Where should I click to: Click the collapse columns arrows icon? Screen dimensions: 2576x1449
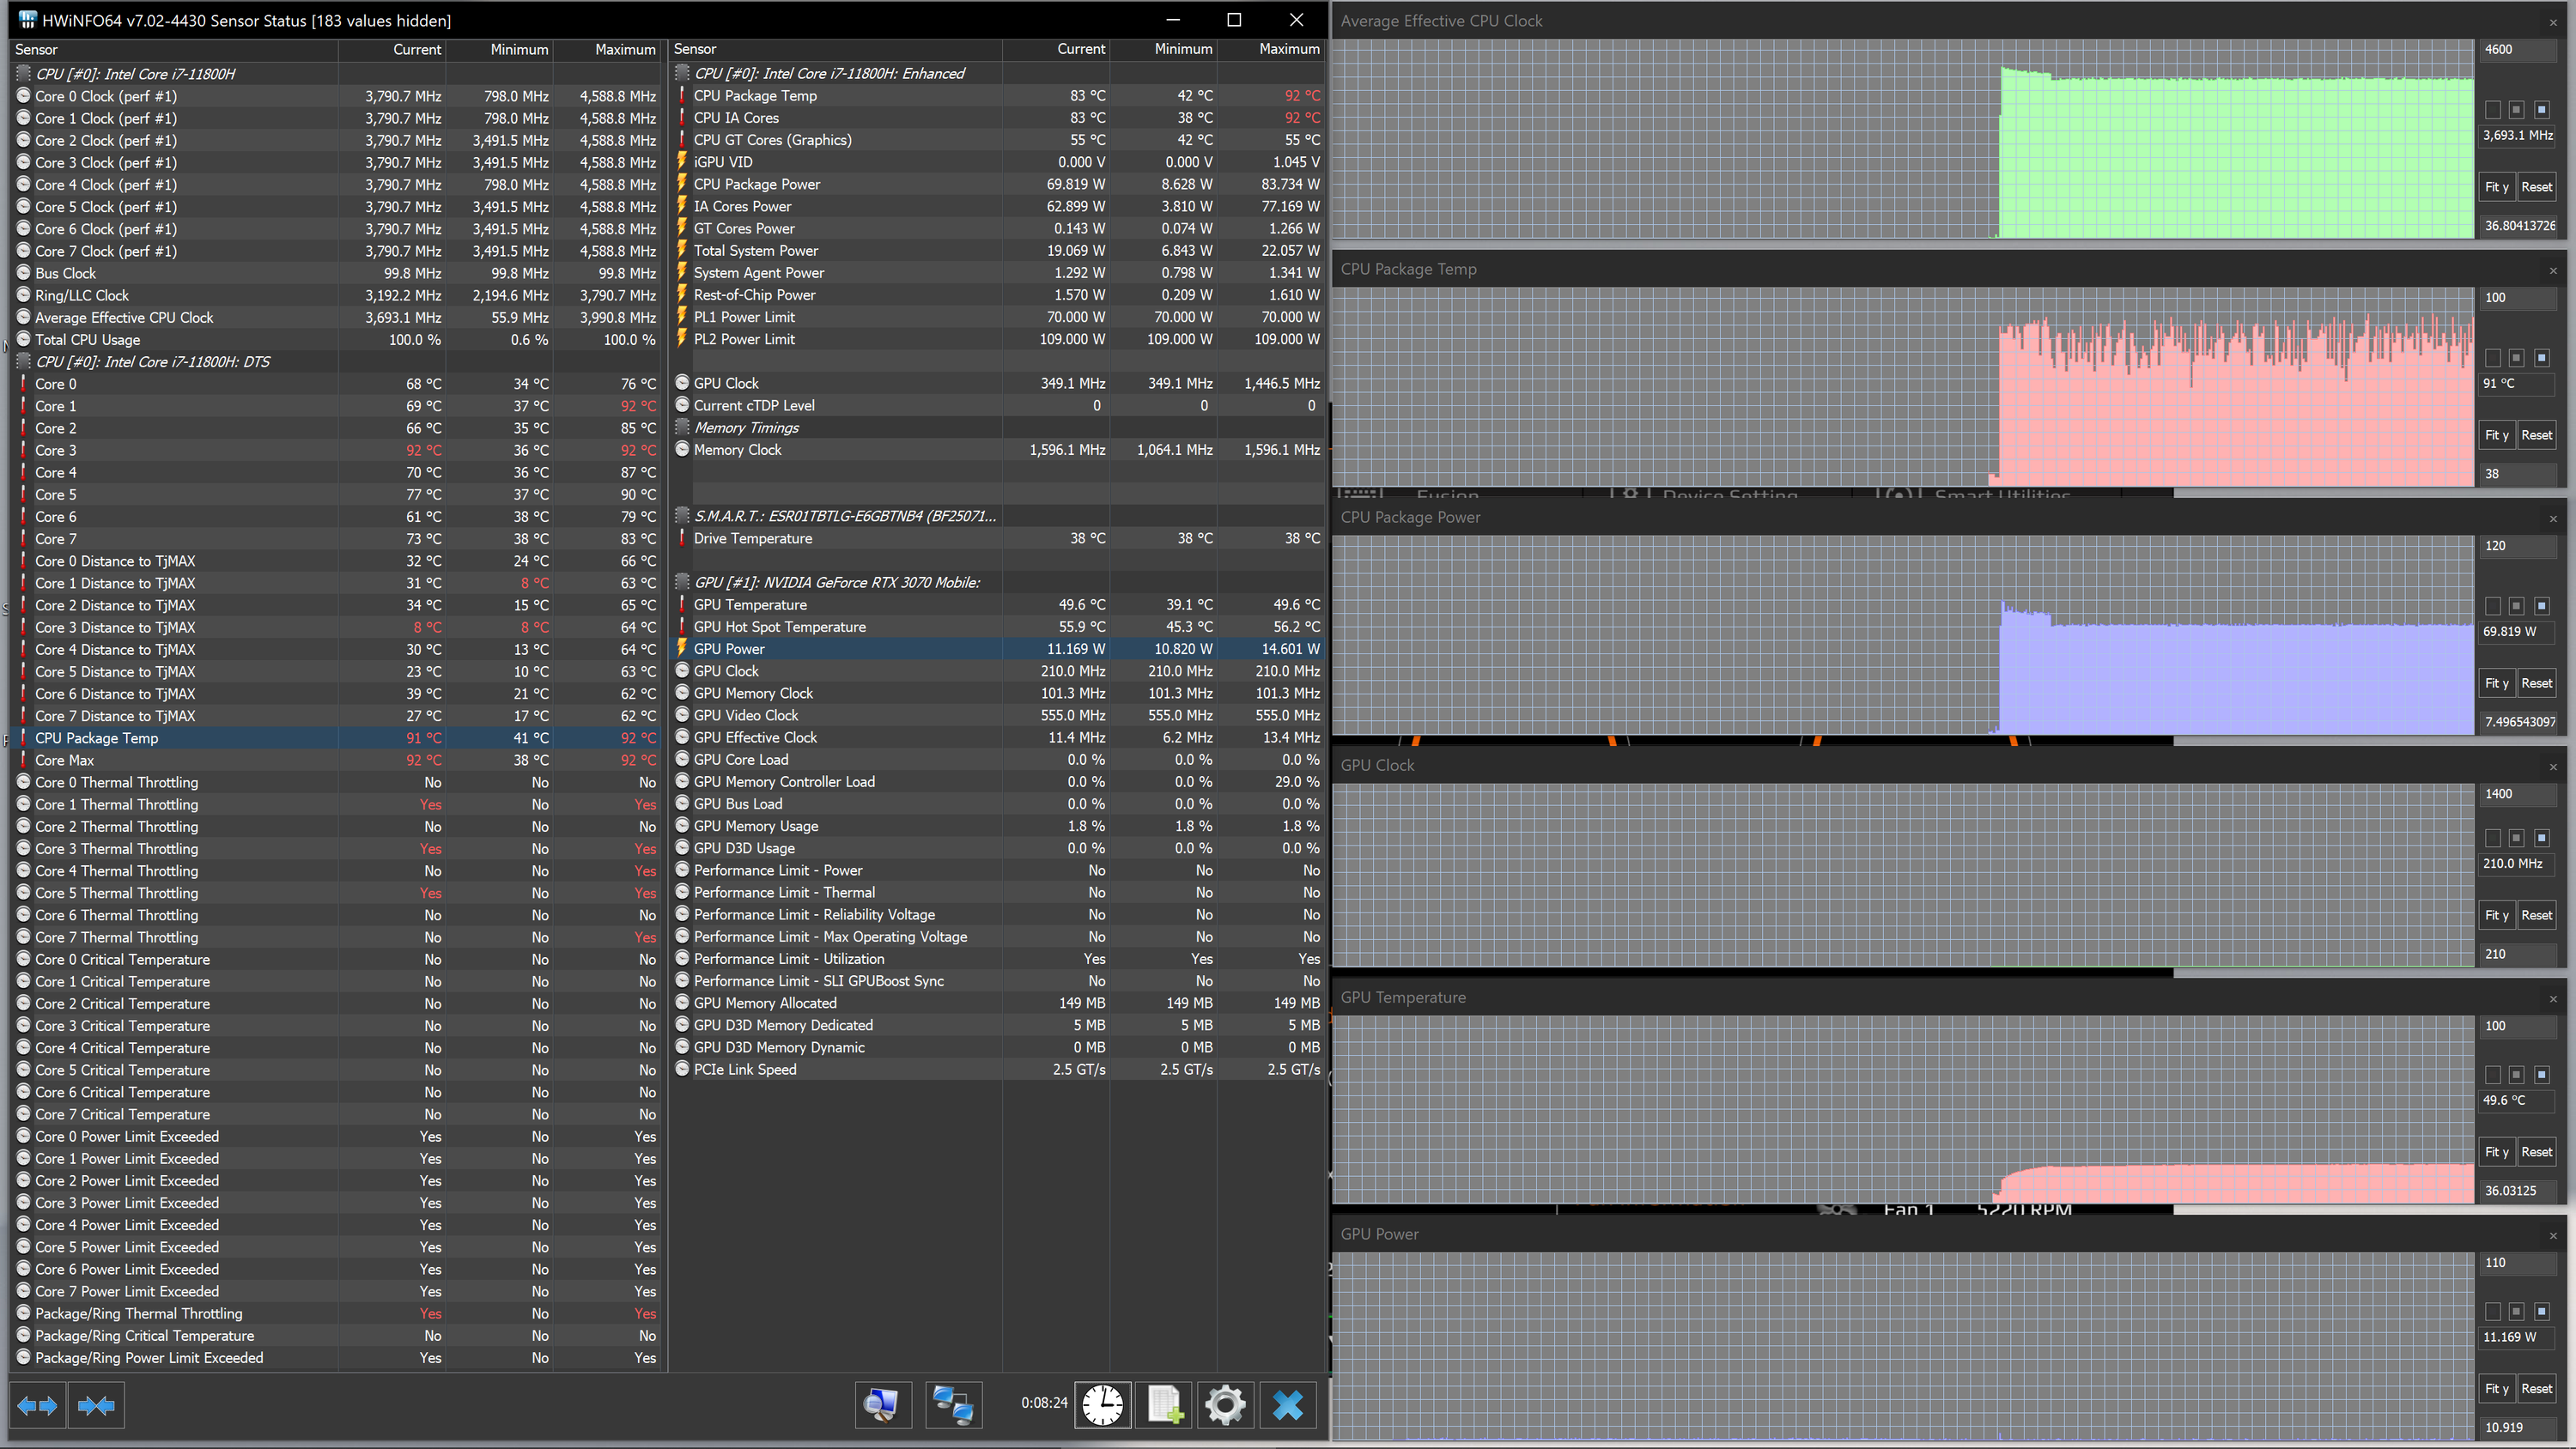96,1406
